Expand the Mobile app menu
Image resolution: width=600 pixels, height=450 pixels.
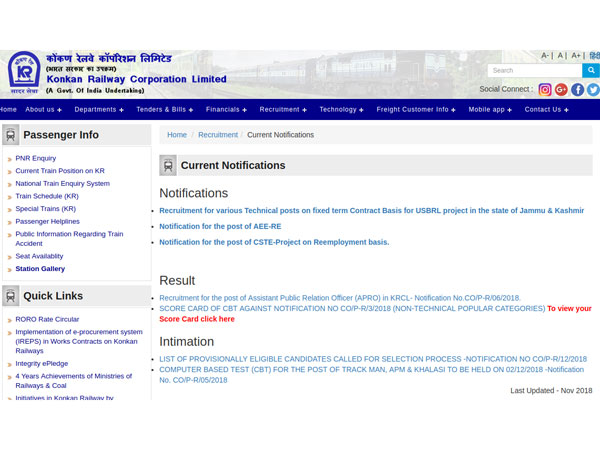pyautogui.click(x=490, y=109)
